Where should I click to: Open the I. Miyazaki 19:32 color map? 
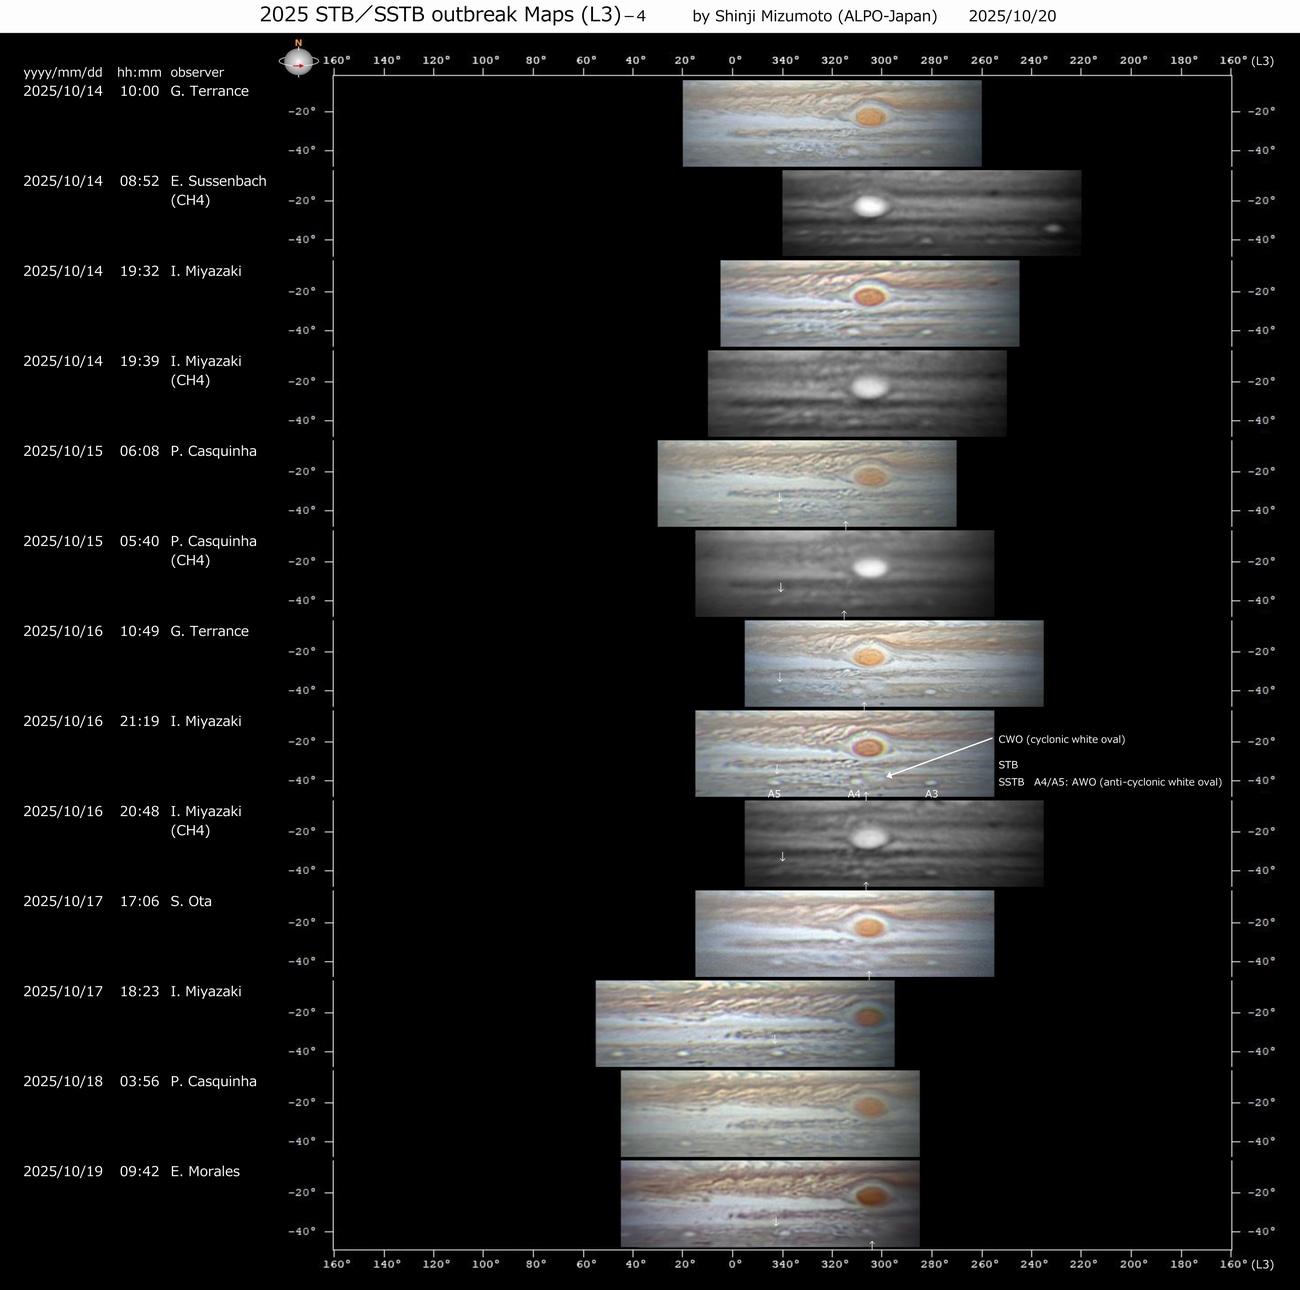(869, 303)
